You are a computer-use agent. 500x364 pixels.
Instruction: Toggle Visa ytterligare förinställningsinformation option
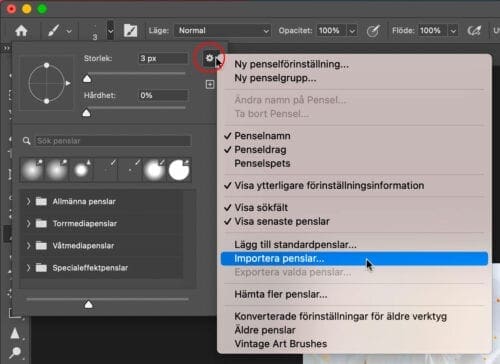click(x=354, y=185)
